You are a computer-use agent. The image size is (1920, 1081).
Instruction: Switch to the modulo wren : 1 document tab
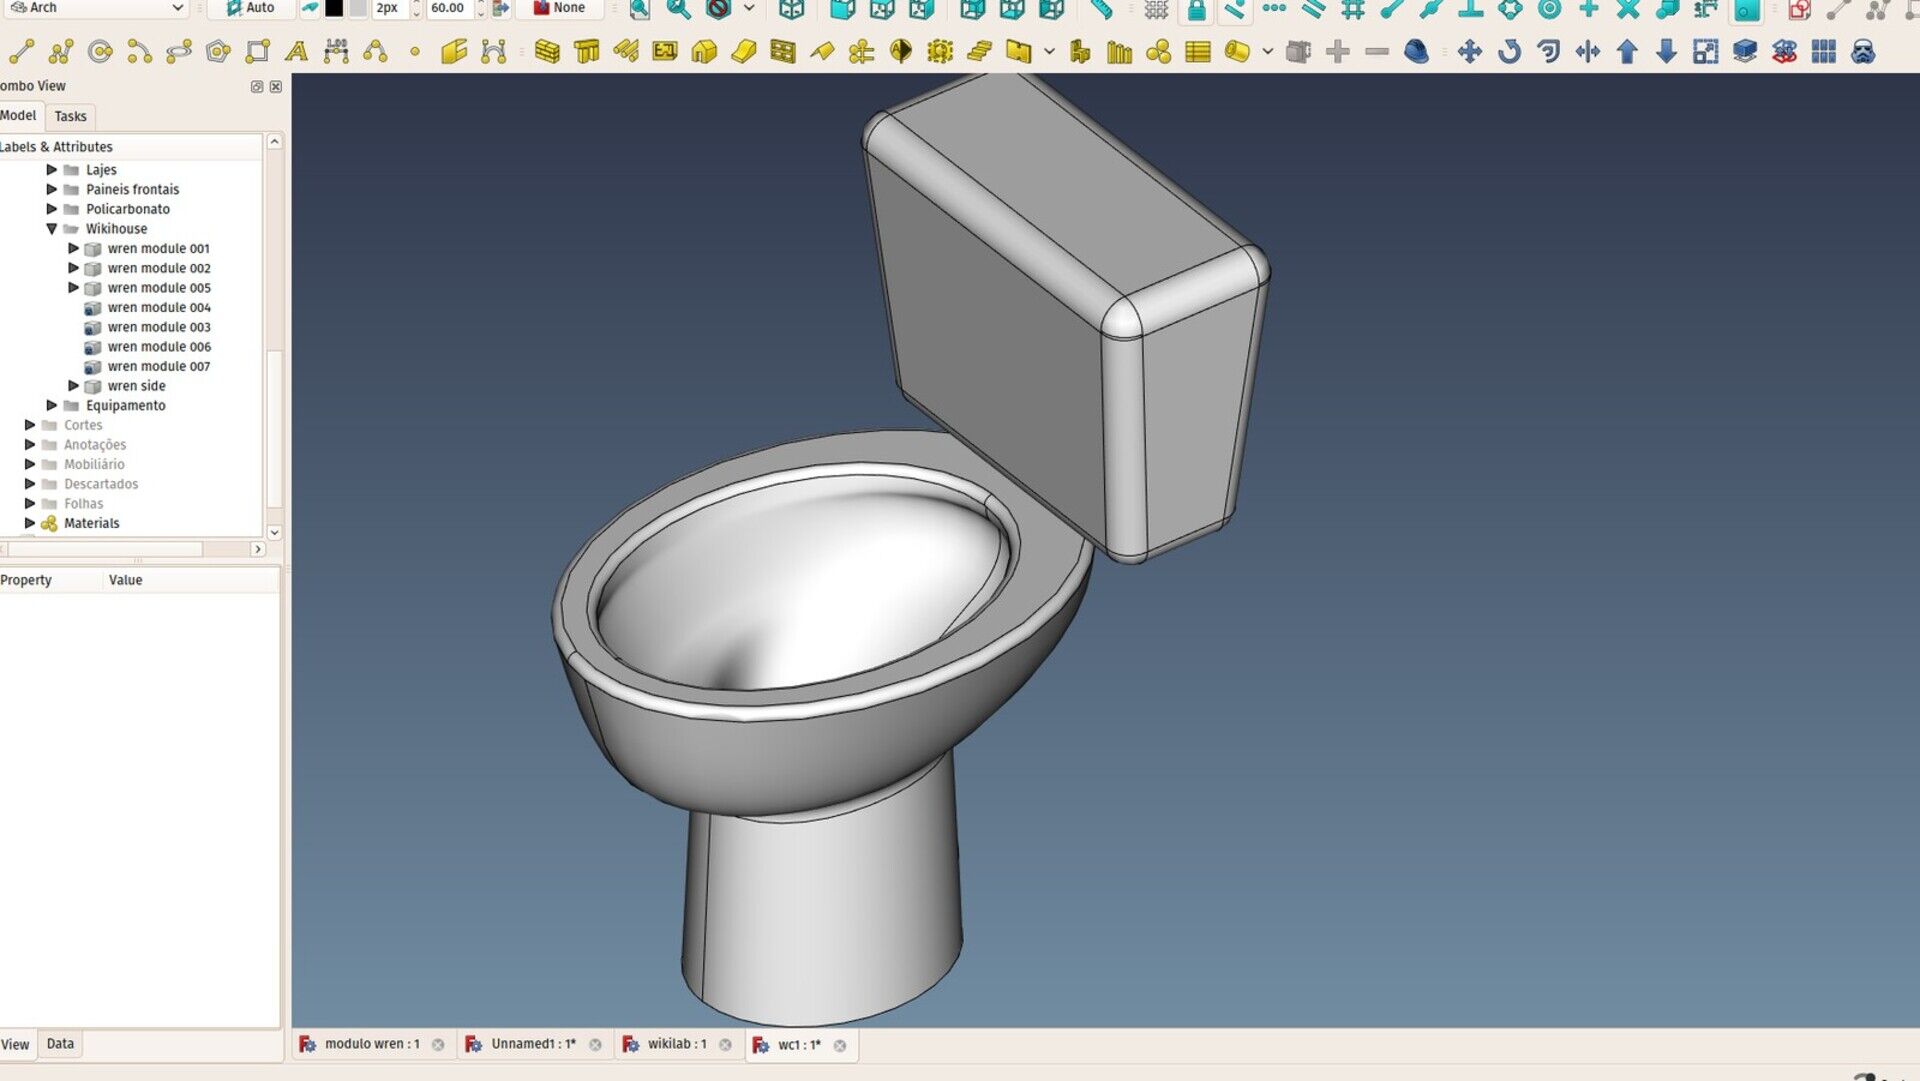[372, 1044]
